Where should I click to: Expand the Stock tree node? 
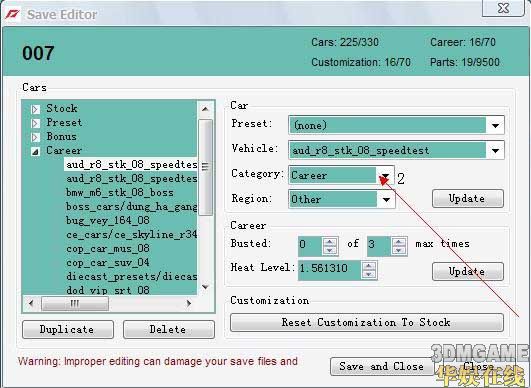coord(35,109)
